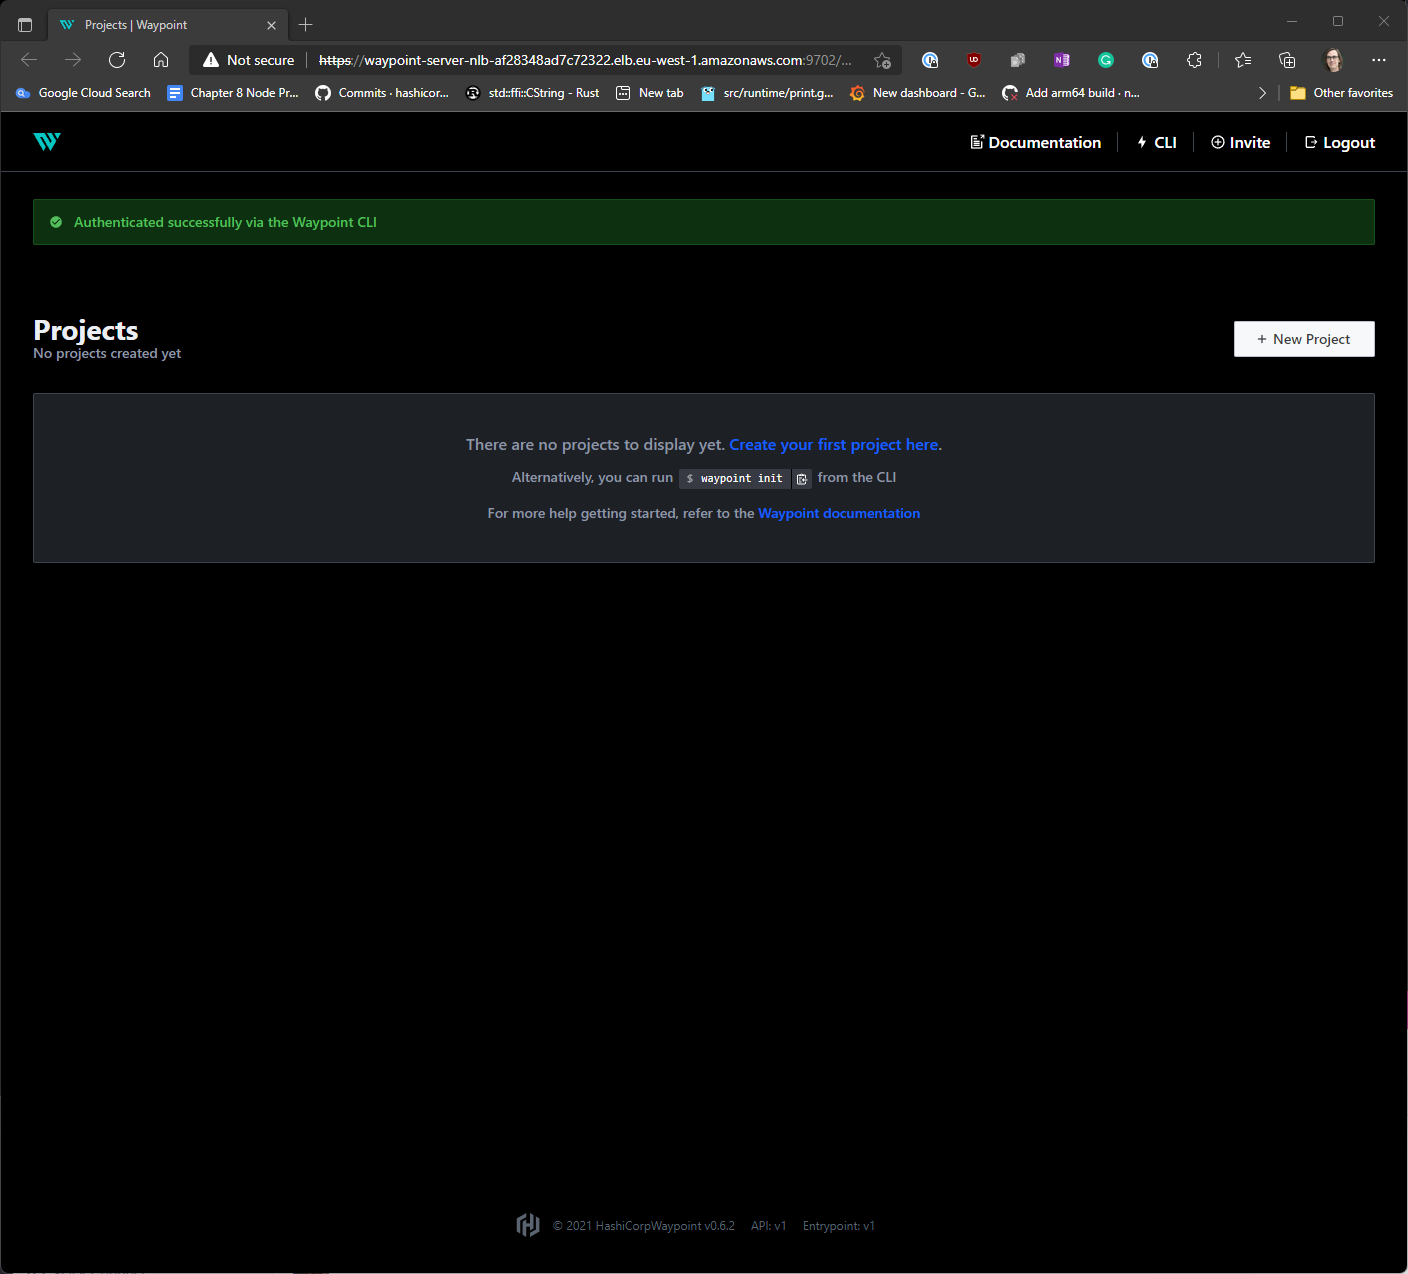The image size is (1408, 1274).
Task: Add this page to favorites star
Action: (882, 60)
